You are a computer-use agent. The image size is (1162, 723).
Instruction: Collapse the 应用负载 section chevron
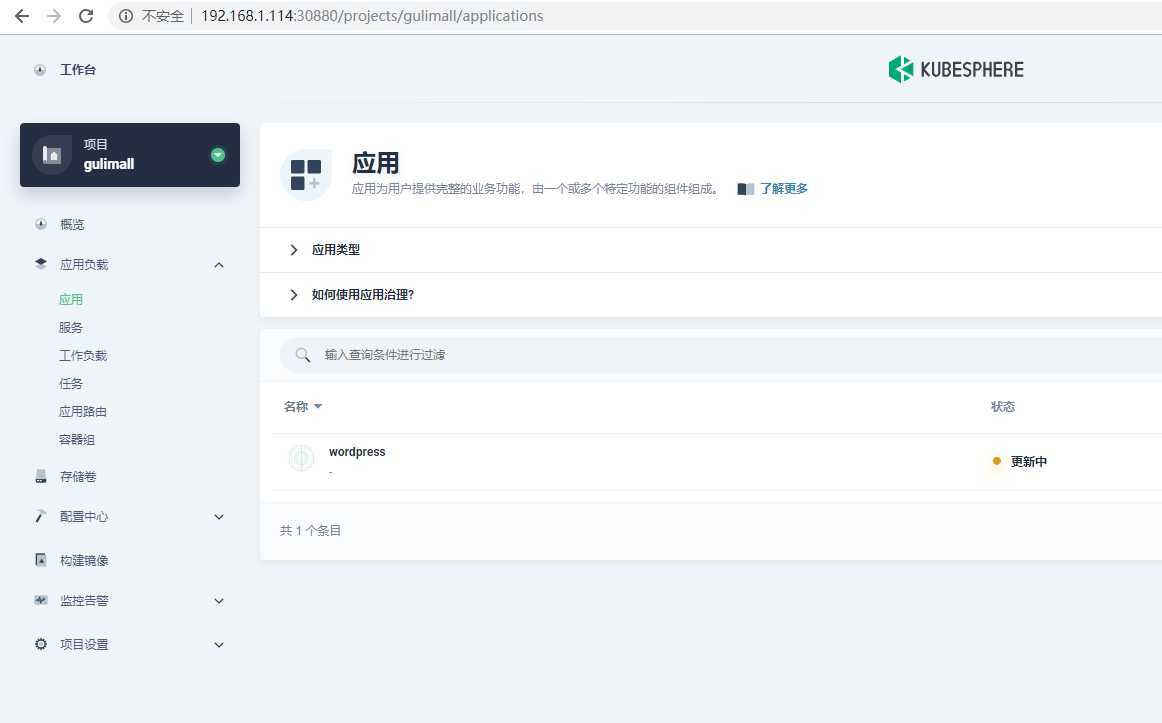tap(219, 265)
